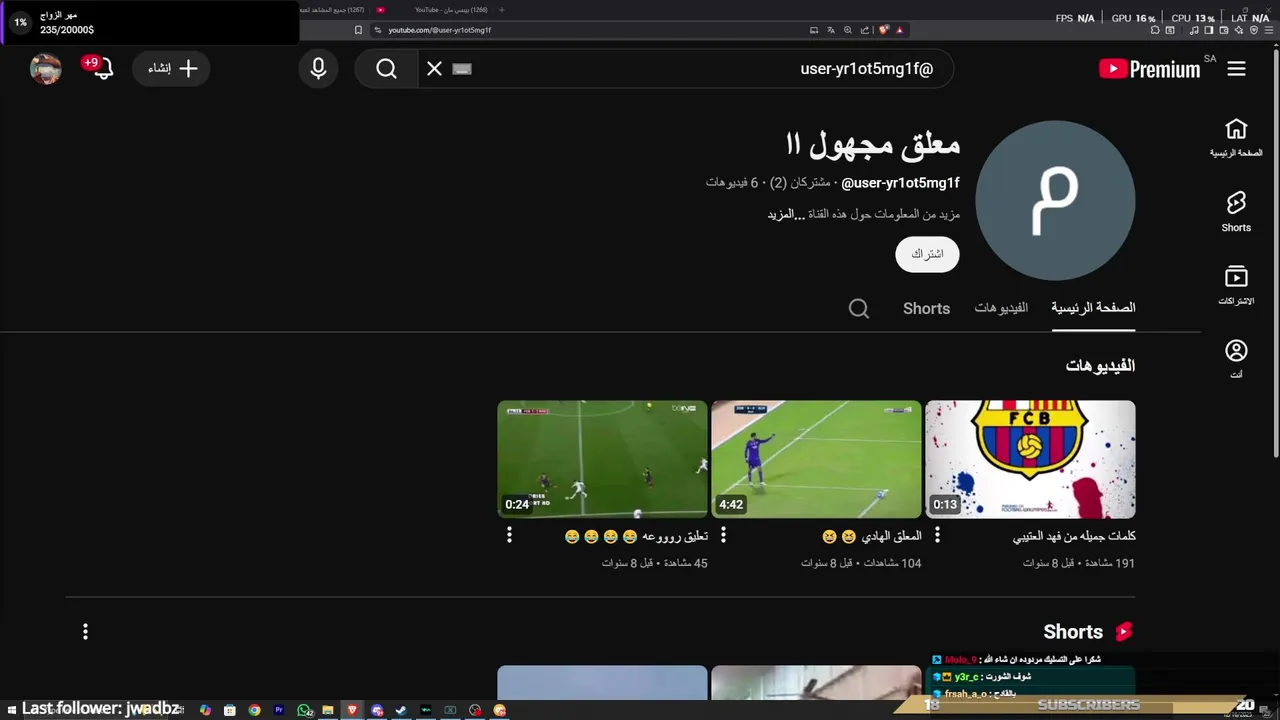Search within the channel using magnifier icon
Image resolution: width=1280 pixels, height=720 pixels.
tap(858, 308)
